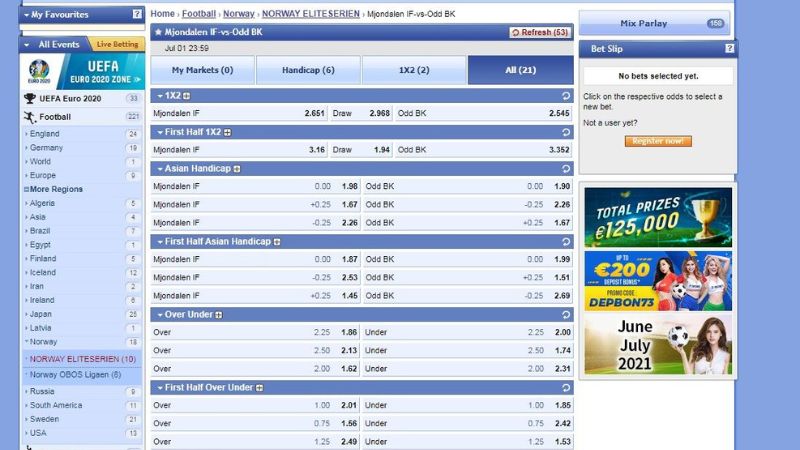Screen dimensions: 800x450
Task: Switch to the Handicap (6) tab
Action: [308, 70]
